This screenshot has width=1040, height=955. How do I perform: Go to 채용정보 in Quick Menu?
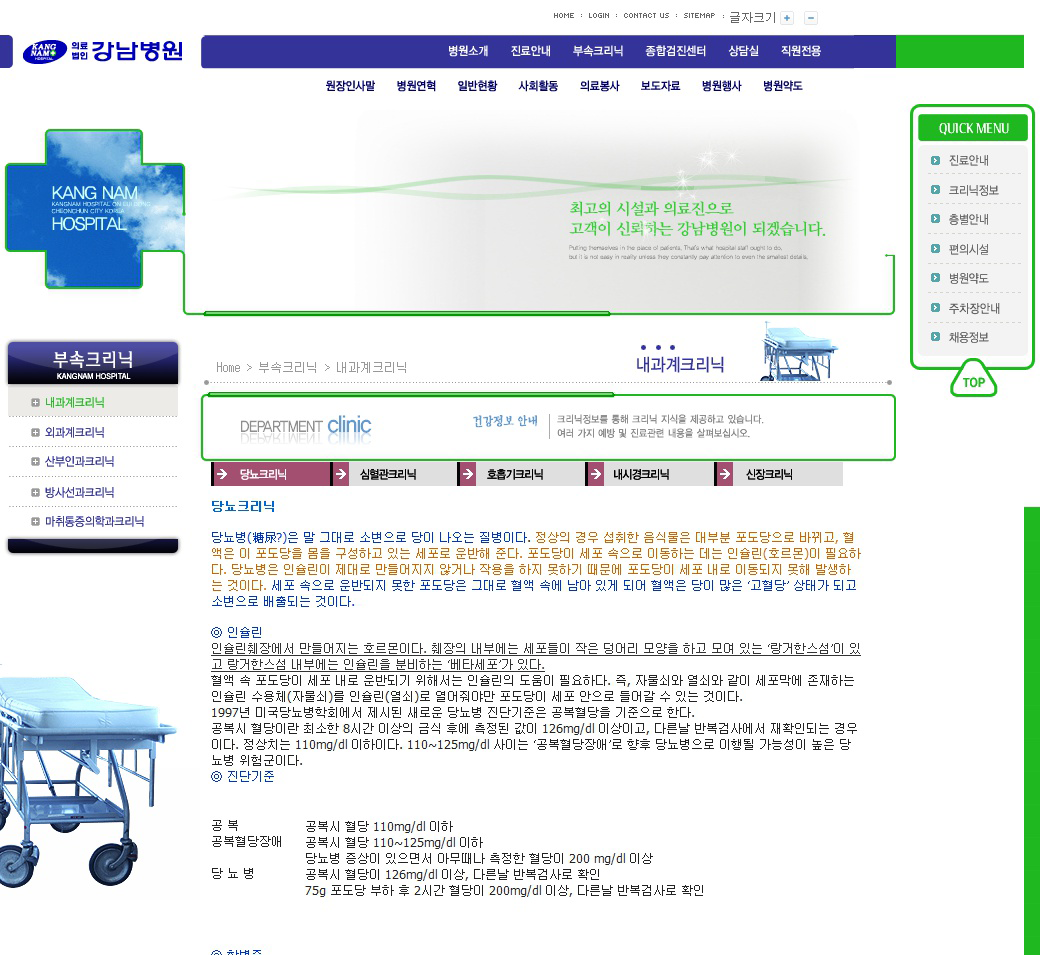(x=968, y=338)
